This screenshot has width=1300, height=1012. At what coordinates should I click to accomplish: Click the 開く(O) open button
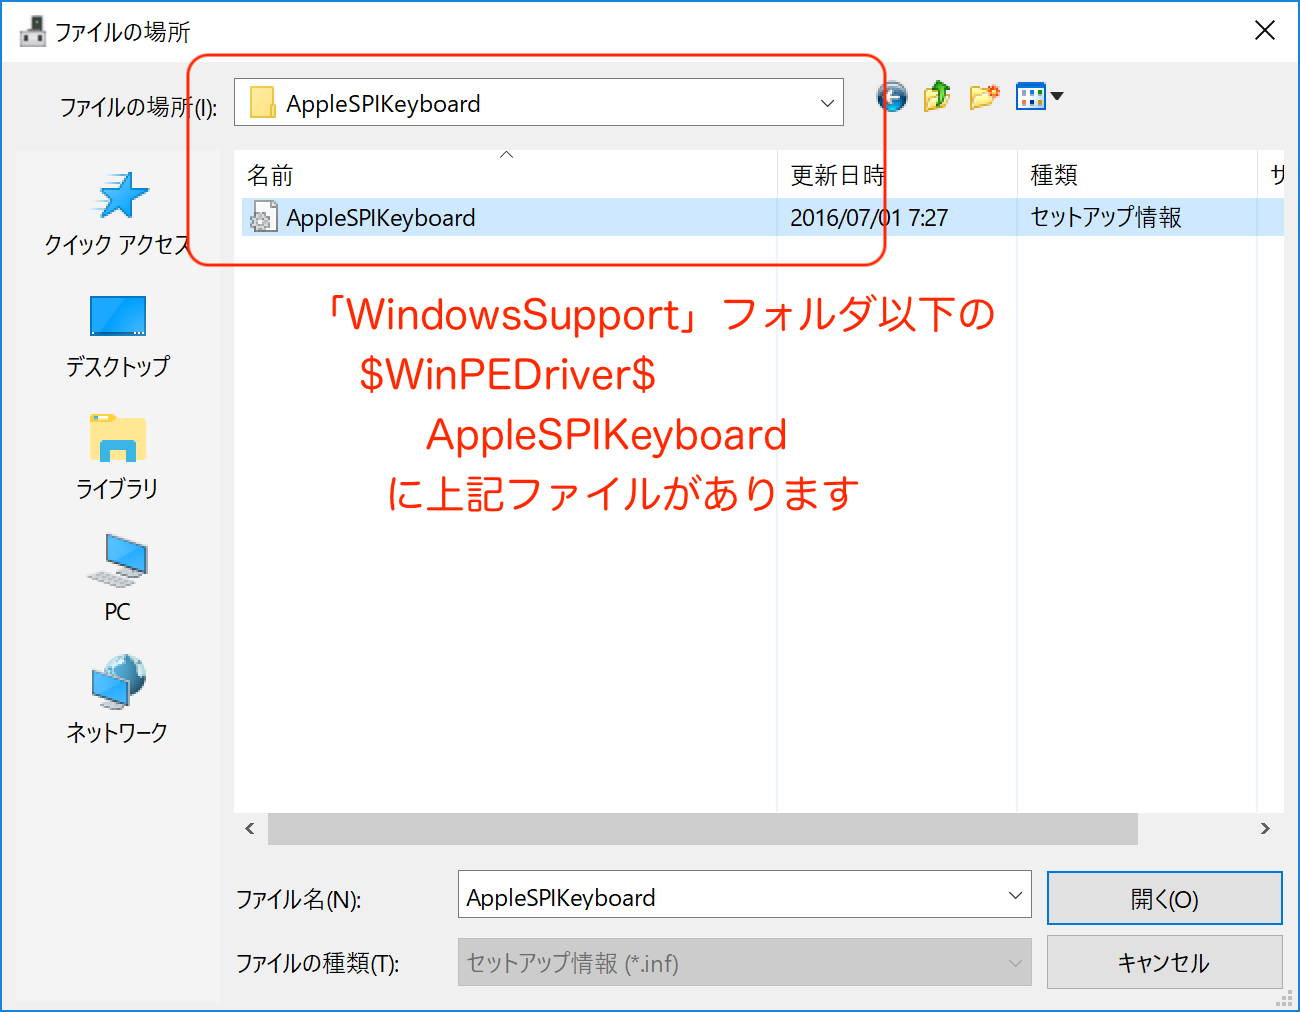point(1165,898)
